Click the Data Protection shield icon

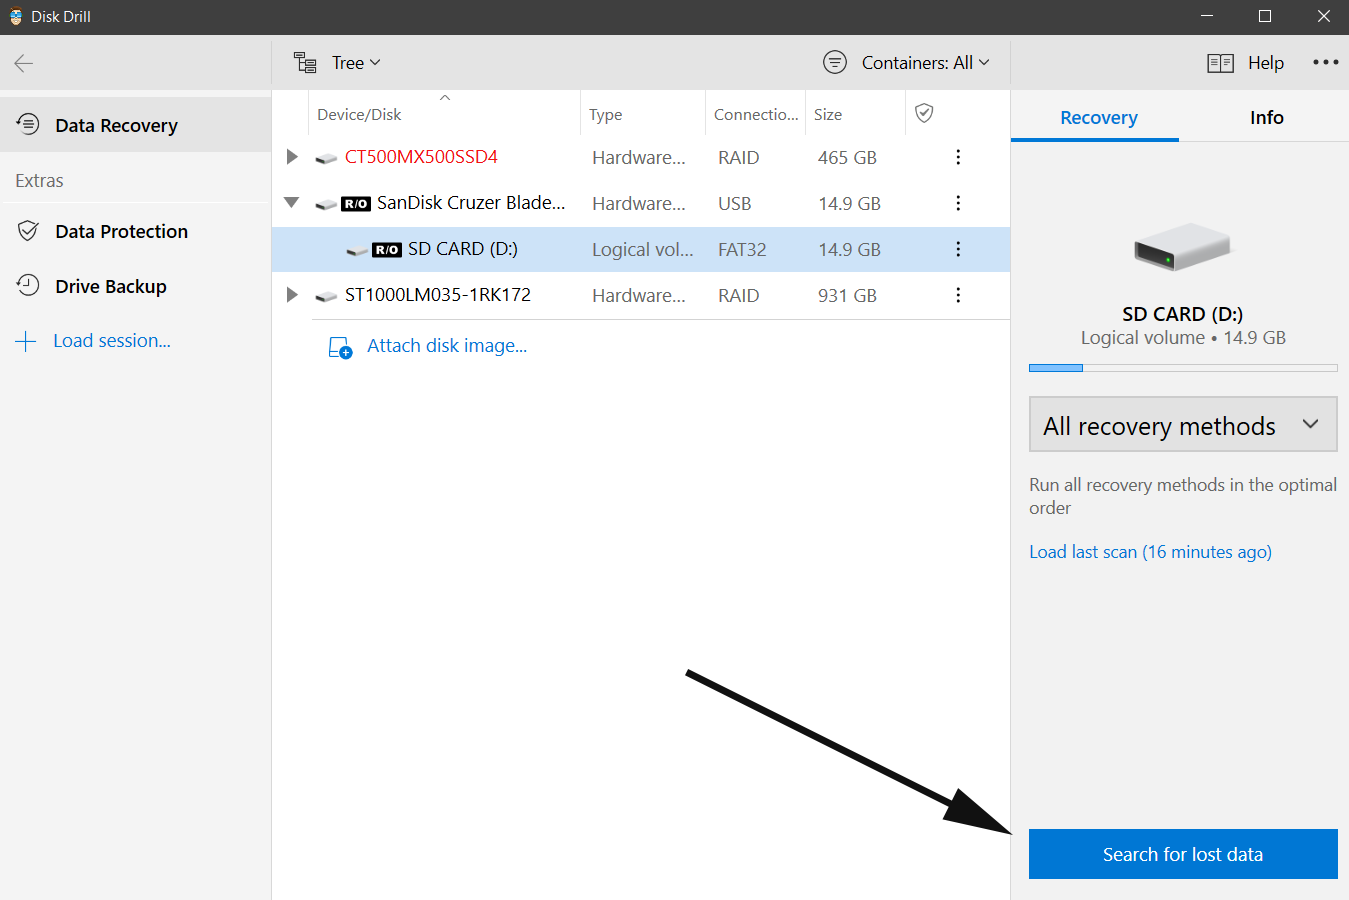point(28,231)
